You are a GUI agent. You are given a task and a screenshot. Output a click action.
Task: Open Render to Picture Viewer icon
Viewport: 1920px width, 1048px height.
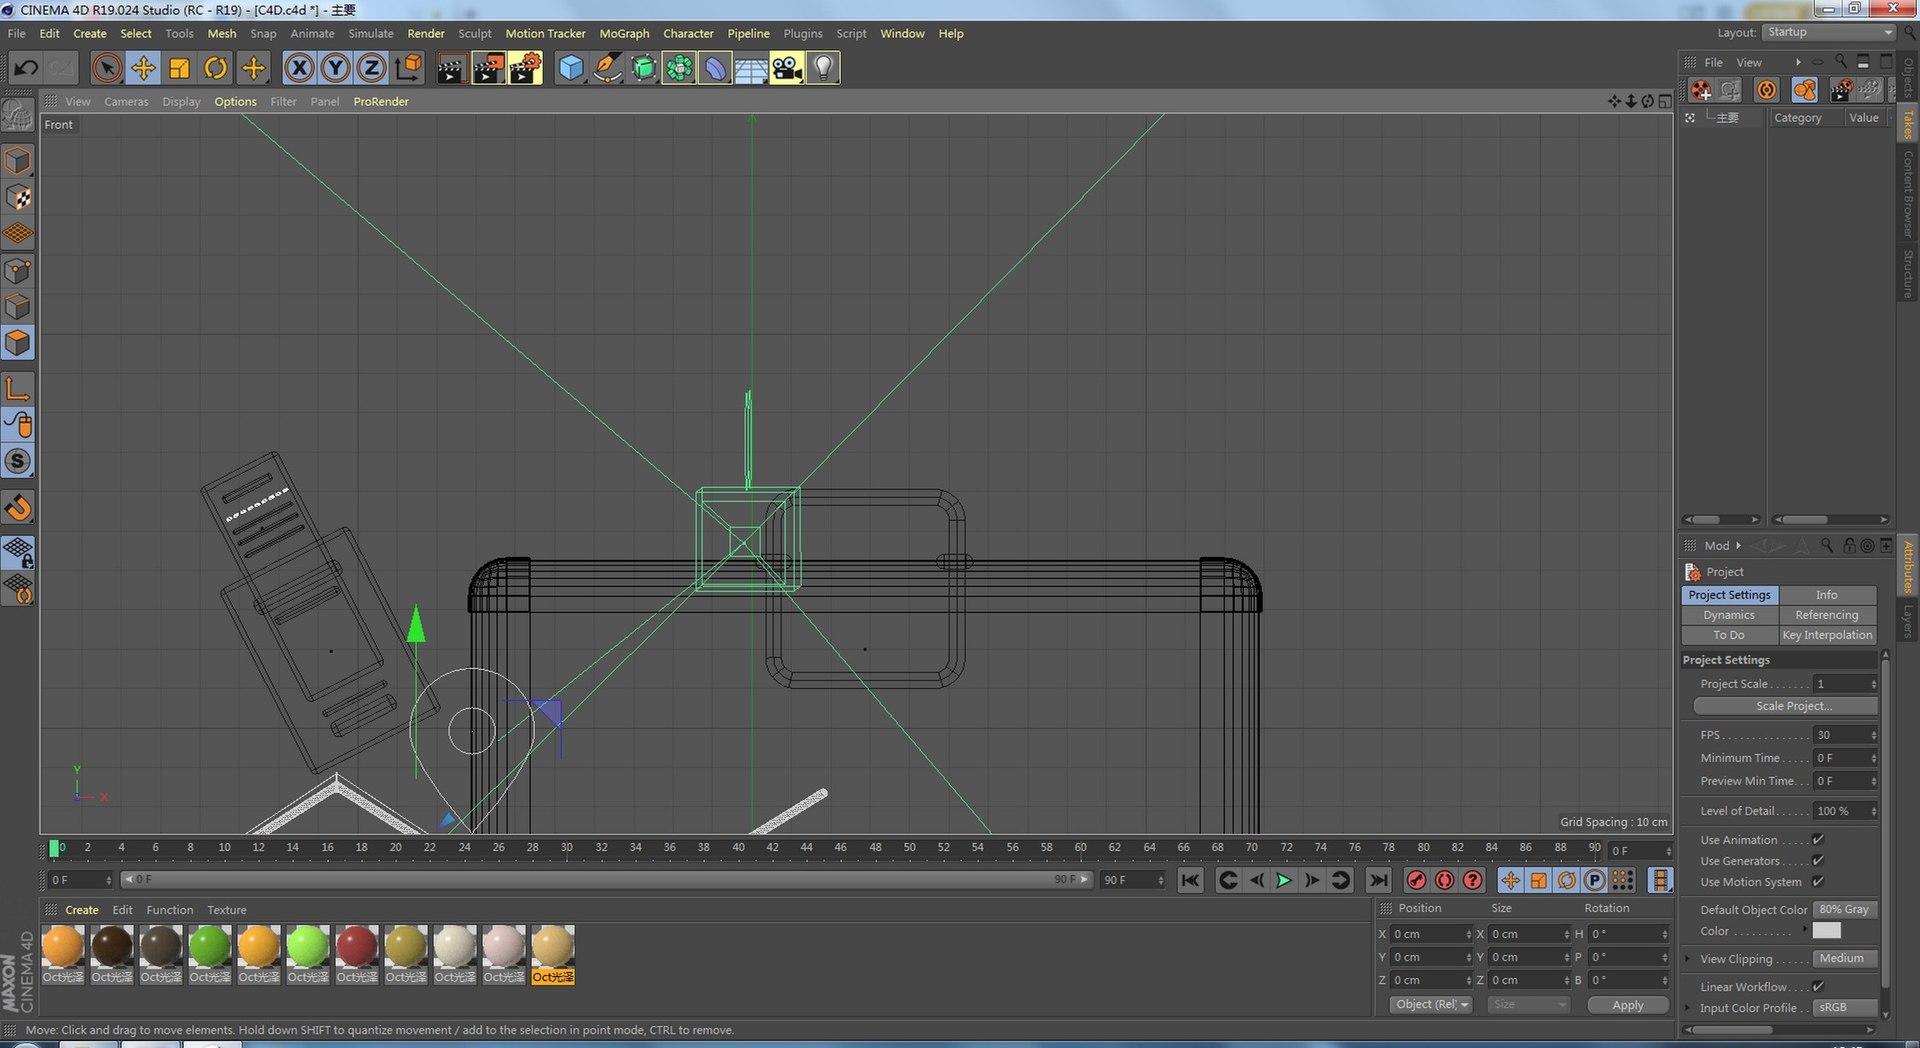(488, 68)
